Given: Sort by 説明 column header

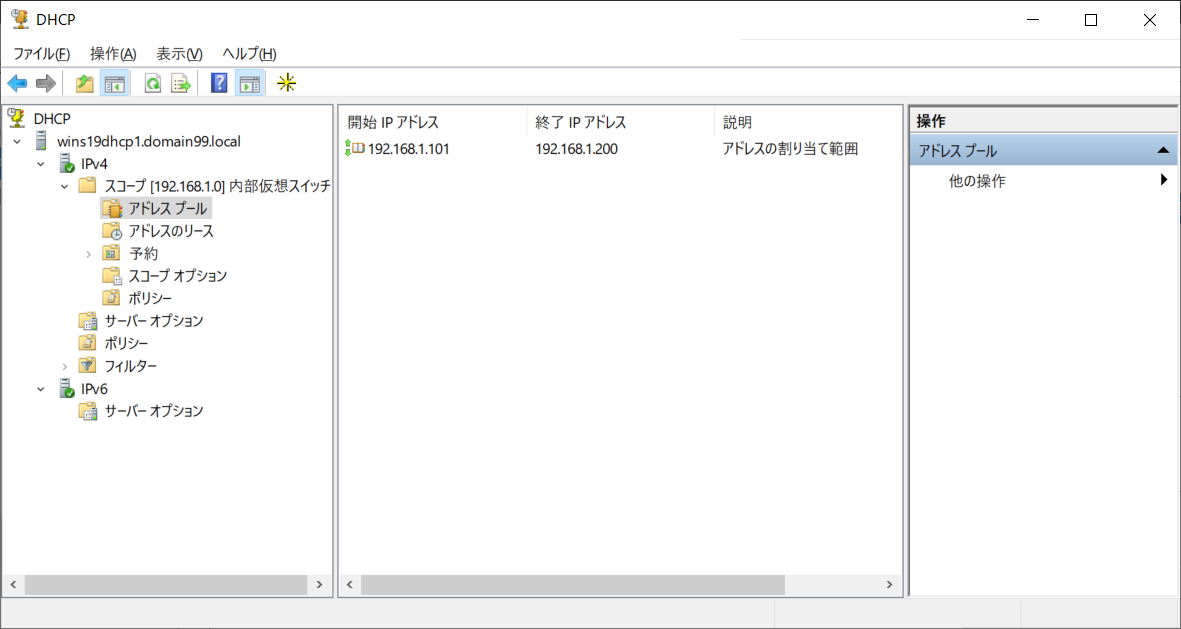Looking at the screenshot, I should pos(807,122).
